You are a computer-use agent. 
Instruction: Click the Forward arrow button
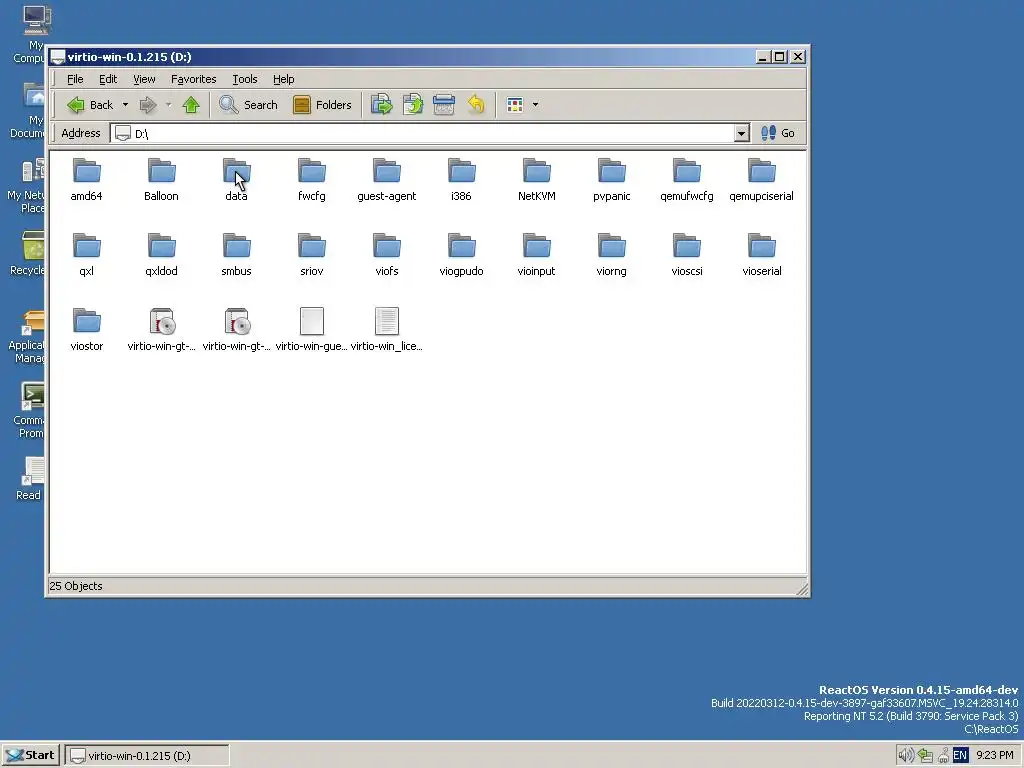[148, 104]
